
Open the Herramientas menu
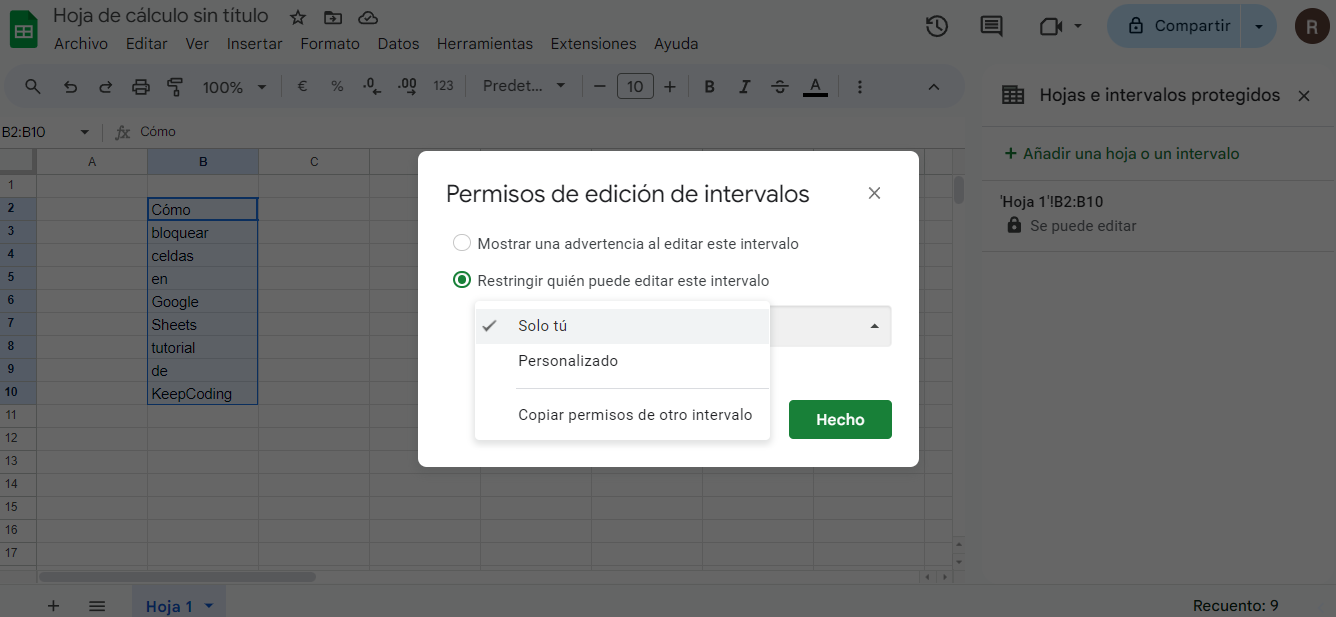coord(485,44)
